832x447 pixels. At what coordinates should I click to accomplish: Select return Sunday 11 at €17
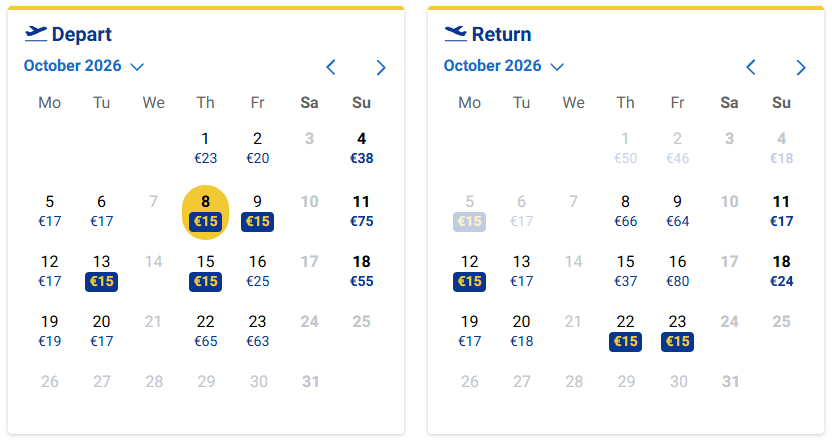(x=782, y=211)
